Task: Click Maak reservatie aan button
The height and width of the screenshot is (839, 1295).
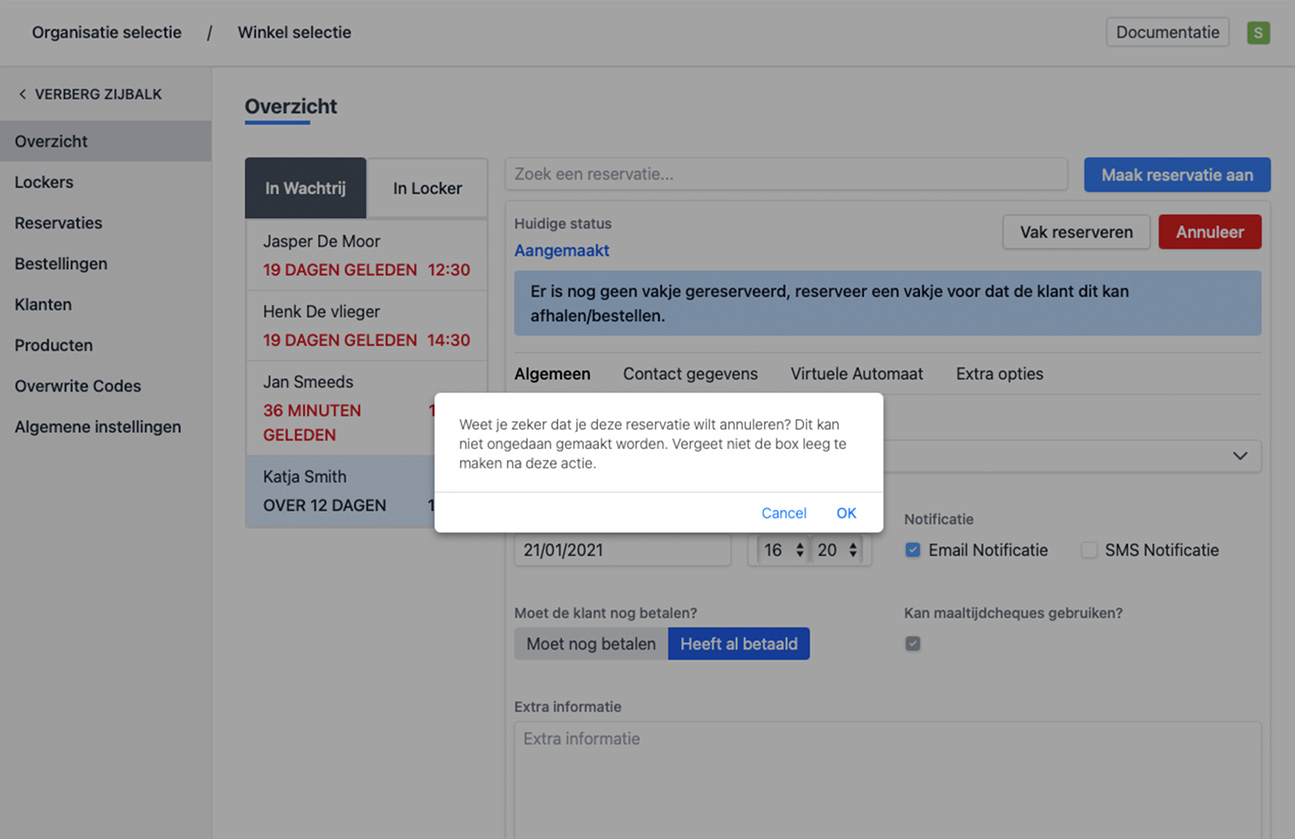Action: coord(1176,175)
